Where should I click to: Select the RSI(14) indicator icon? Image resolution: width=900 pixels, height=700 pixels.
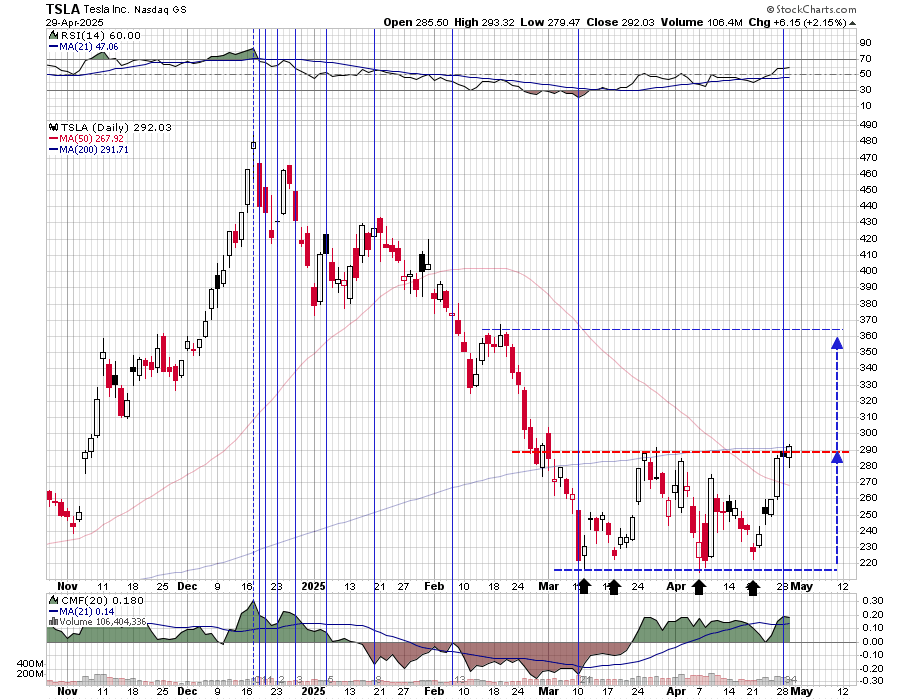click(x=51, y=33)
